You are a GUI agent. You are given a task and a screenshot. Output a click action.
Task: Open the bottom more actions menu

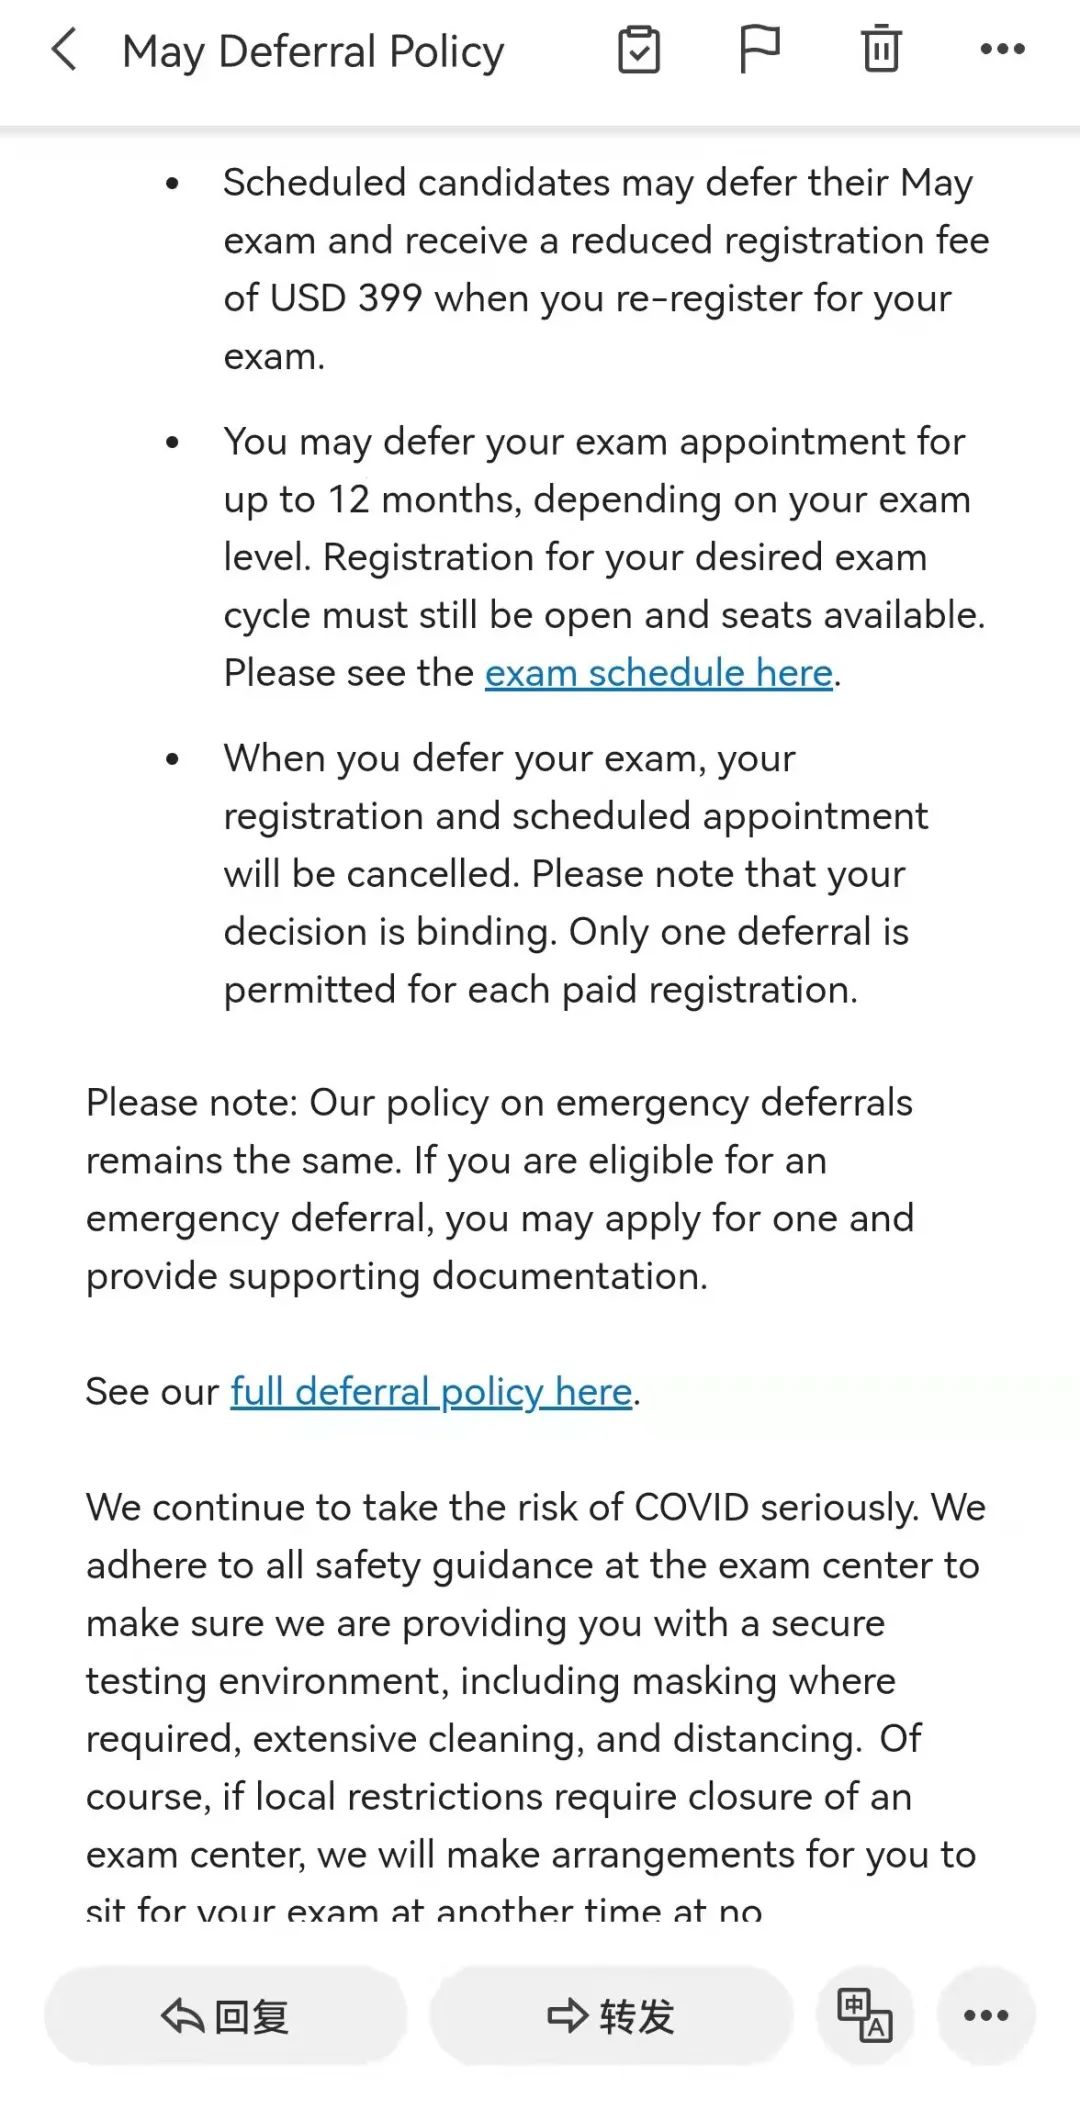pos(986,2015)
